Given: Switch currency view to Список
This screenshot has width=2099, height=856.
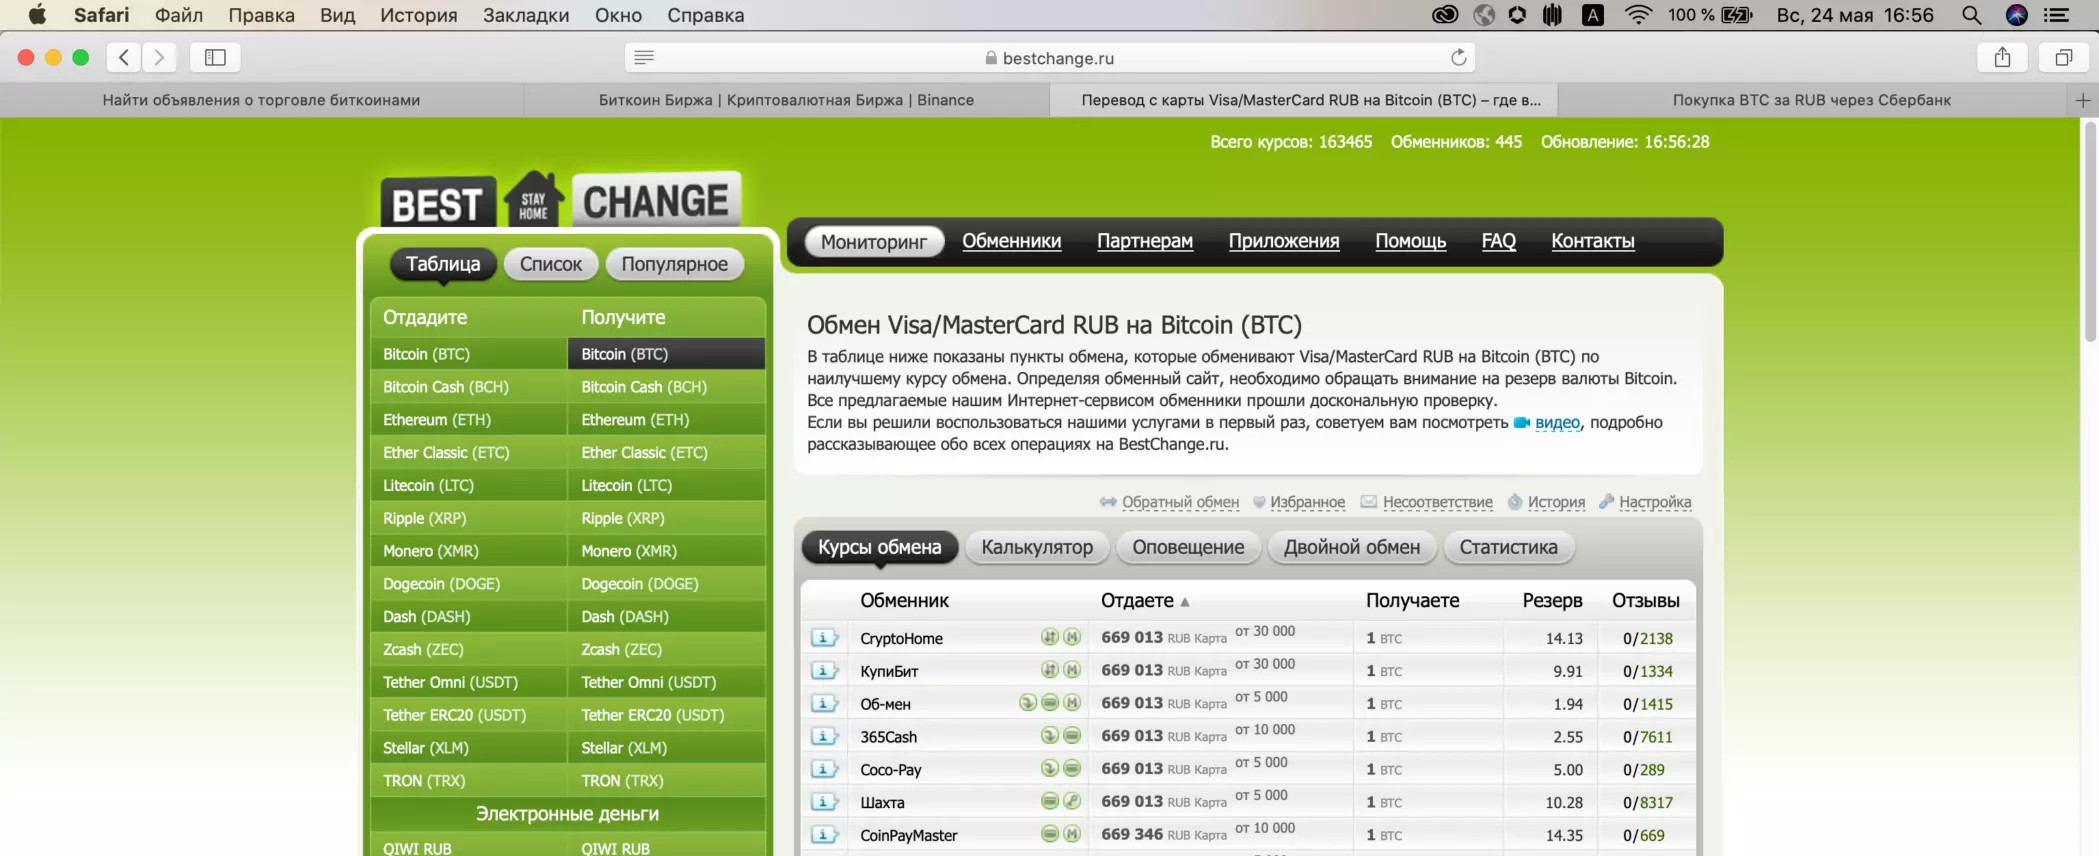Looking at the screenshot, I should click(551, 264).
